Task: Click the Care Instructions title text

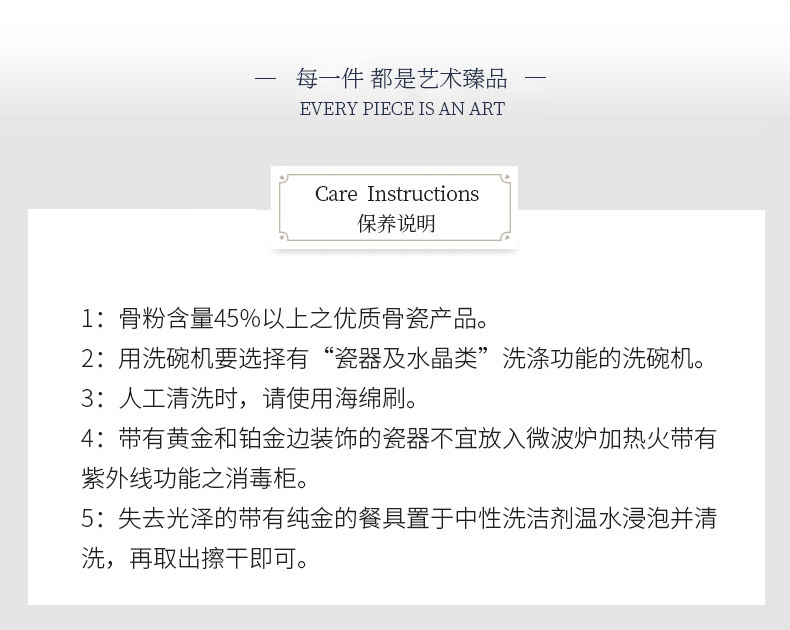Action: point(397,194)
